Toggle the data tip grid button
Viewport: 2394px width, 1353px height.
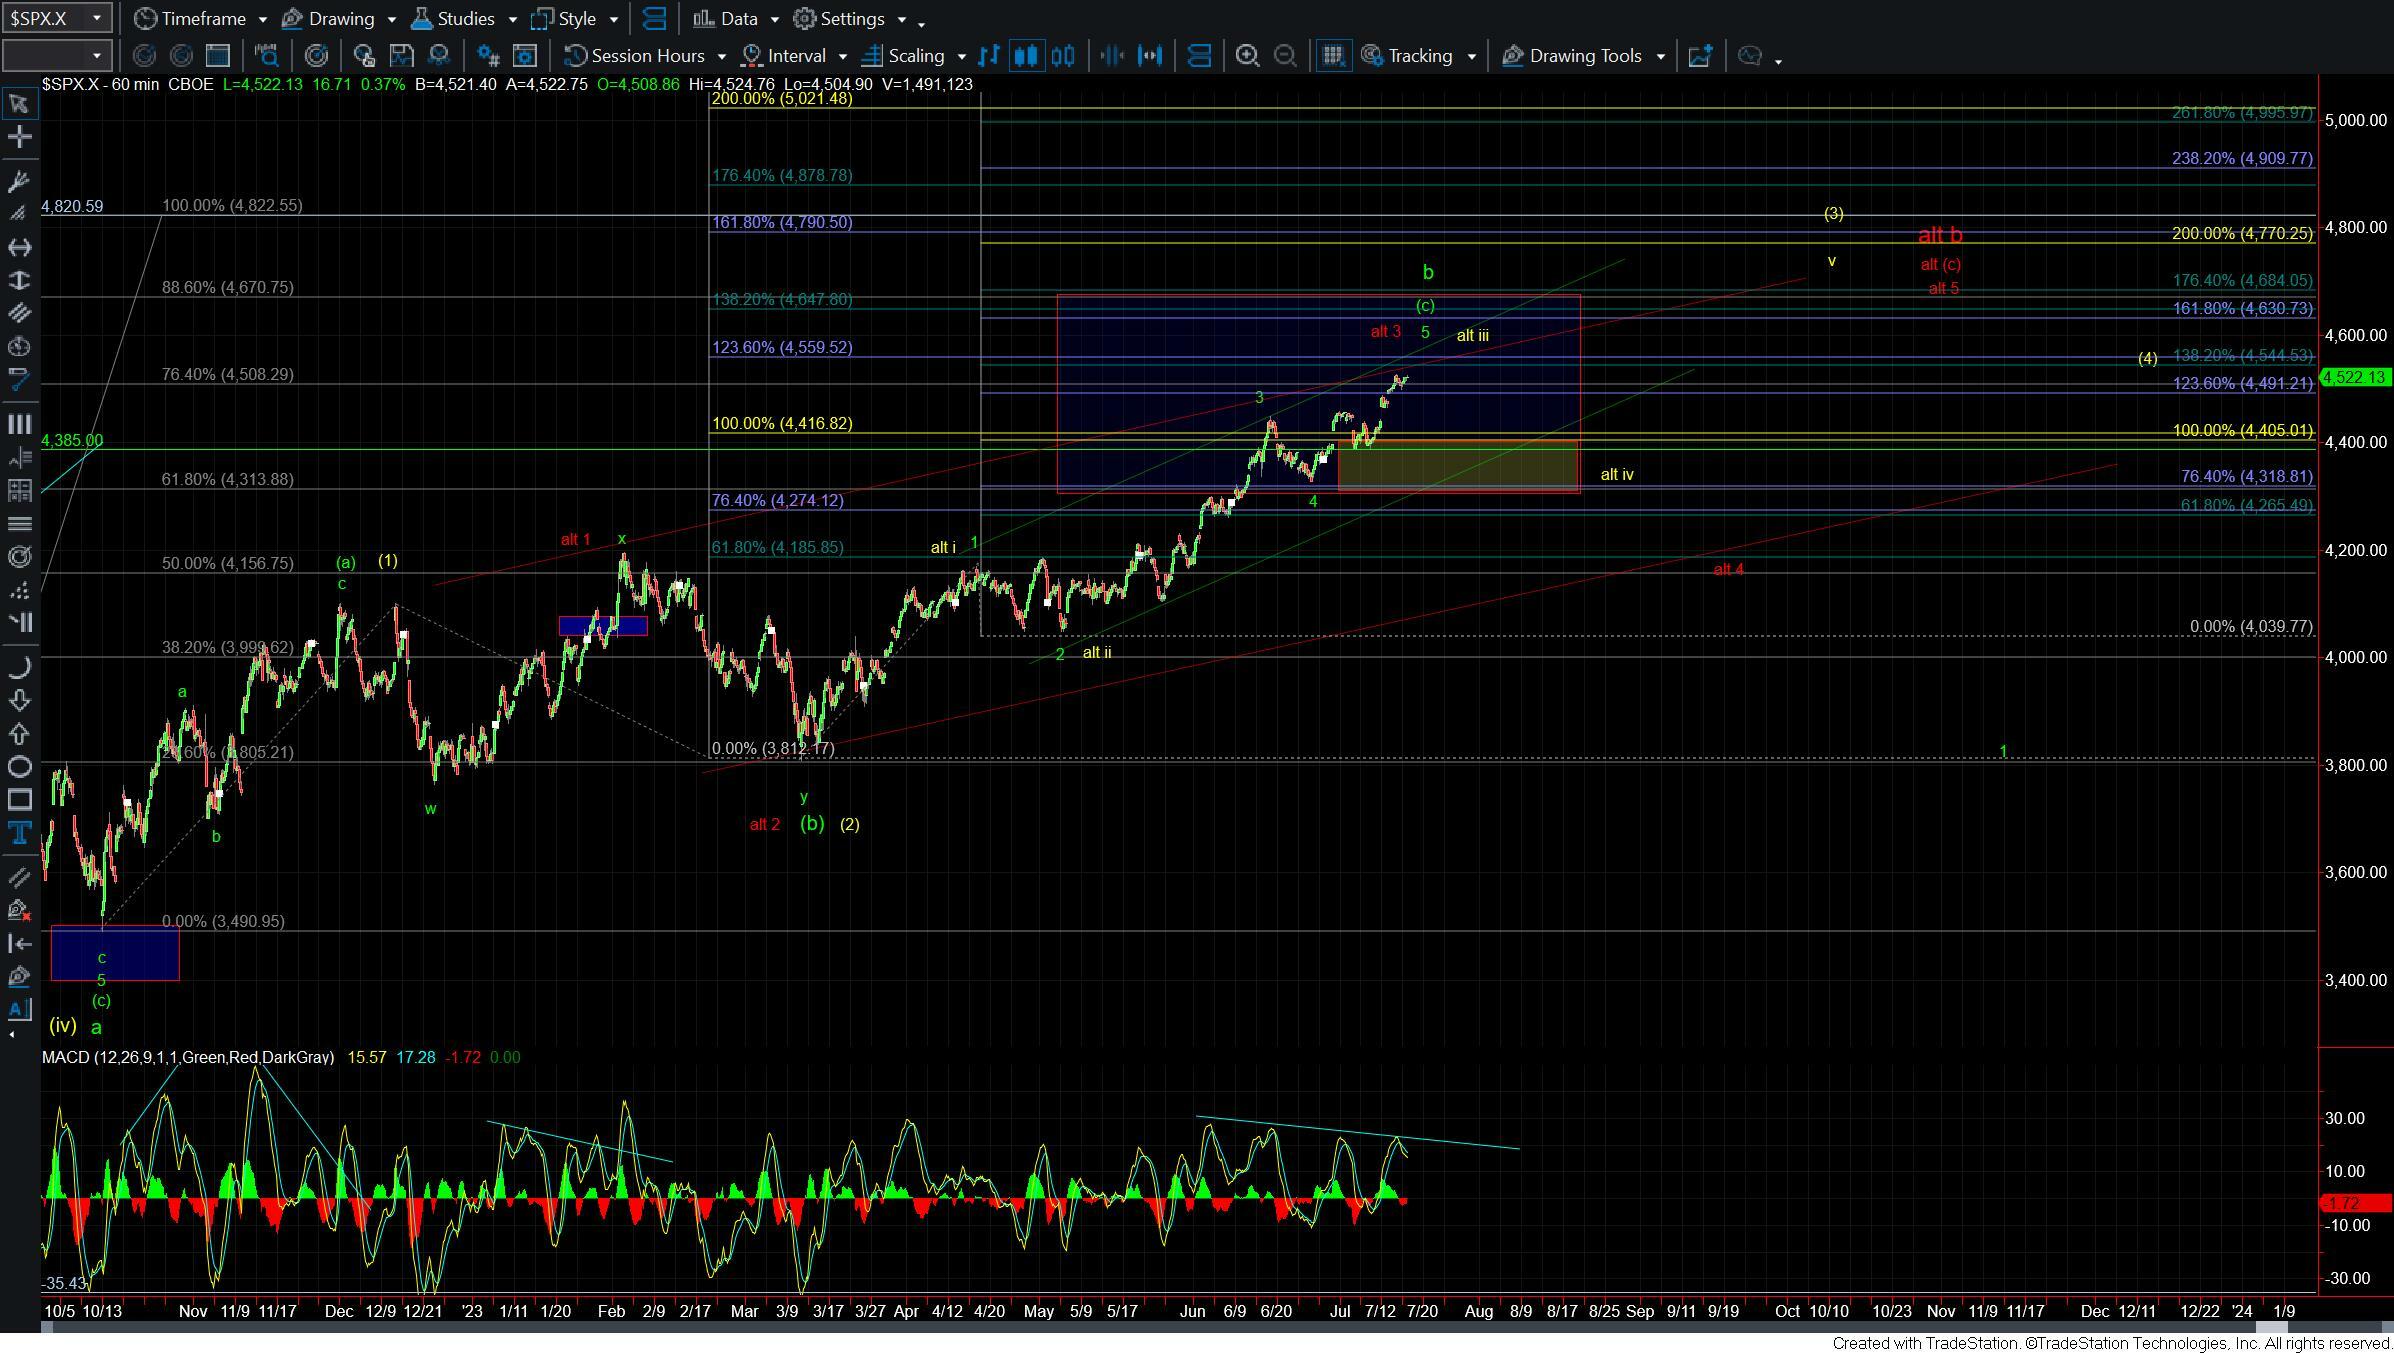coord(1333,56)
